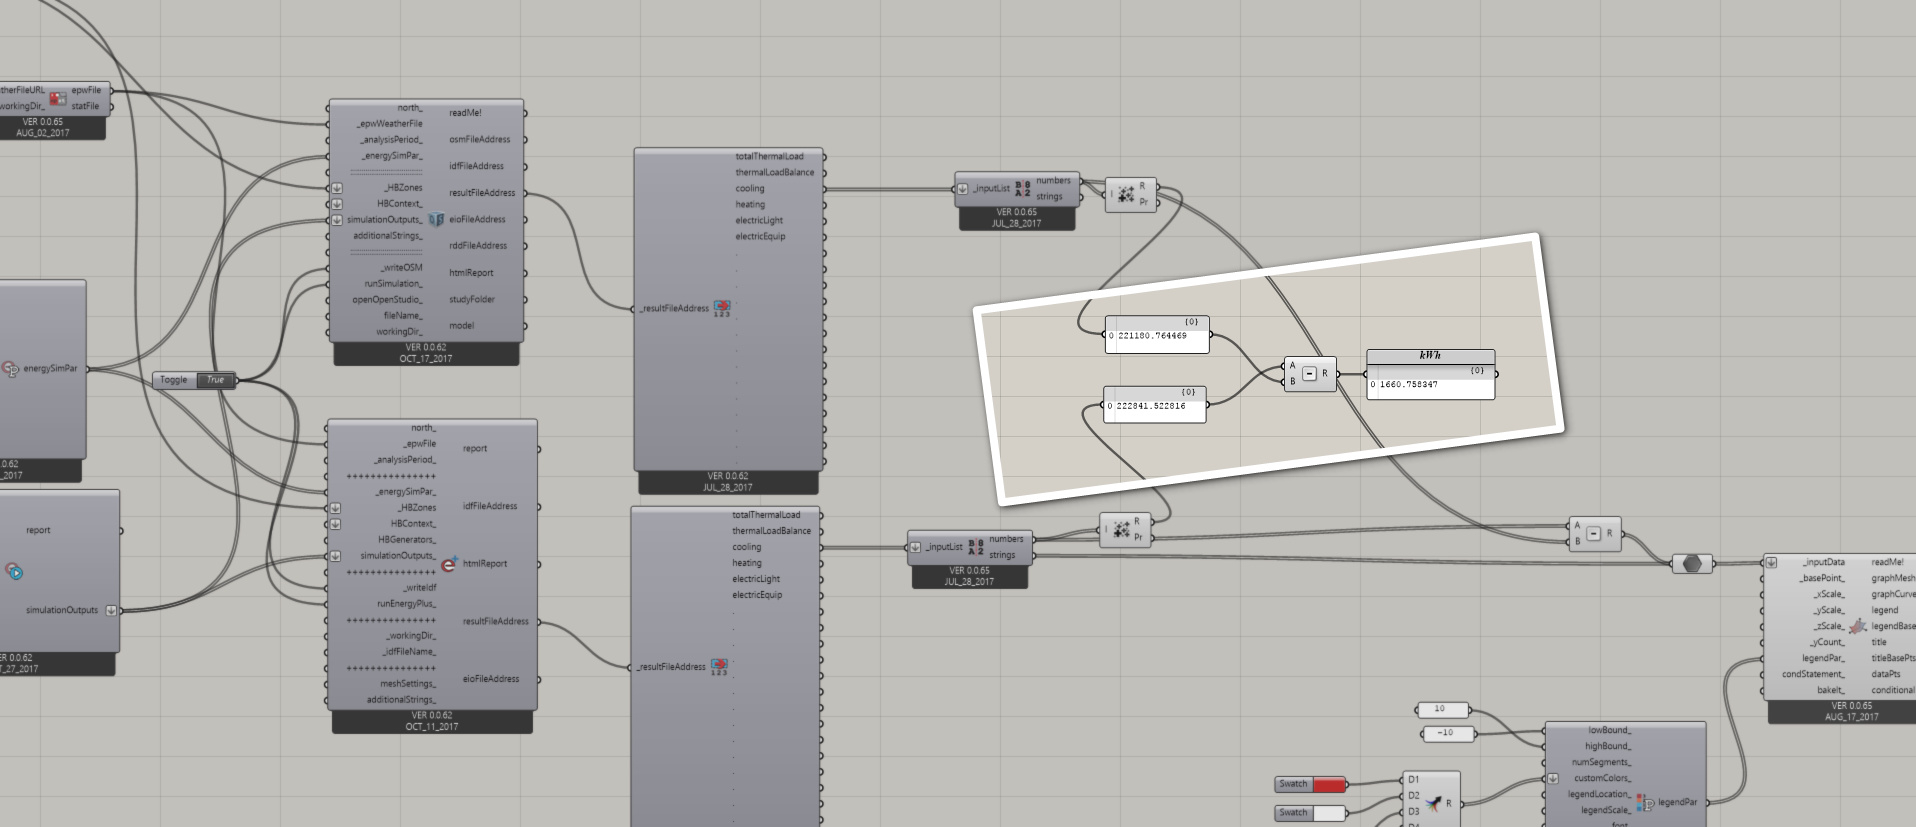
Task: Select the white color Swatch
Action: pyautogui.click(x=1328, y=813)
